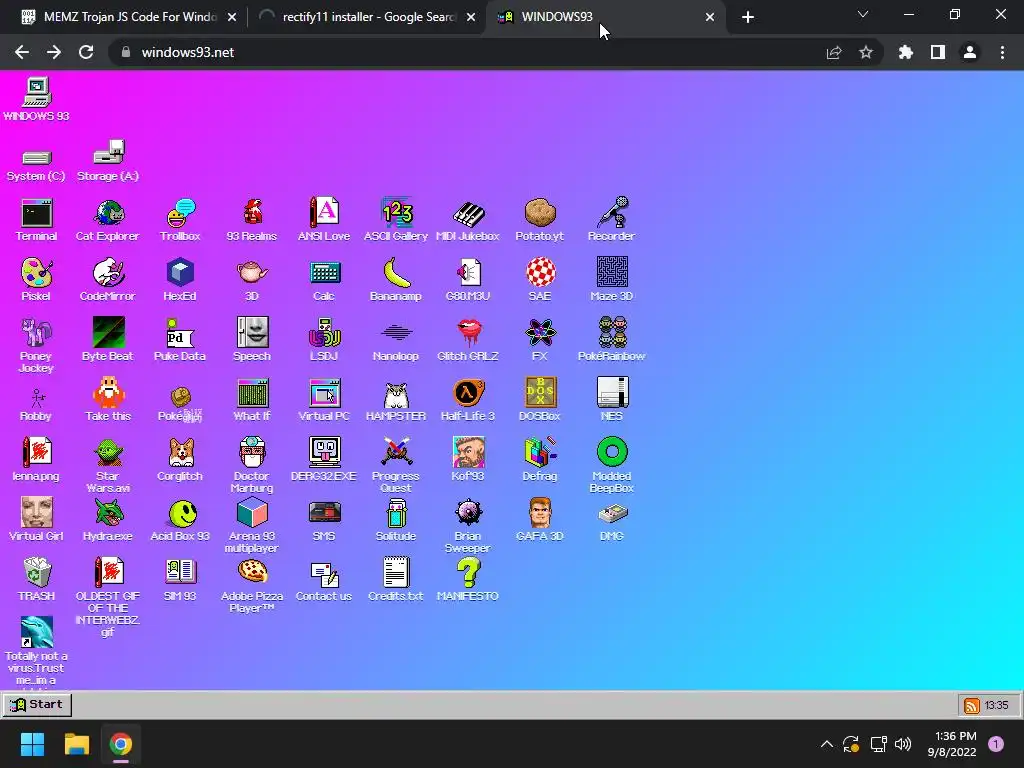Open PokéRainbow icon

coord(611,340)
